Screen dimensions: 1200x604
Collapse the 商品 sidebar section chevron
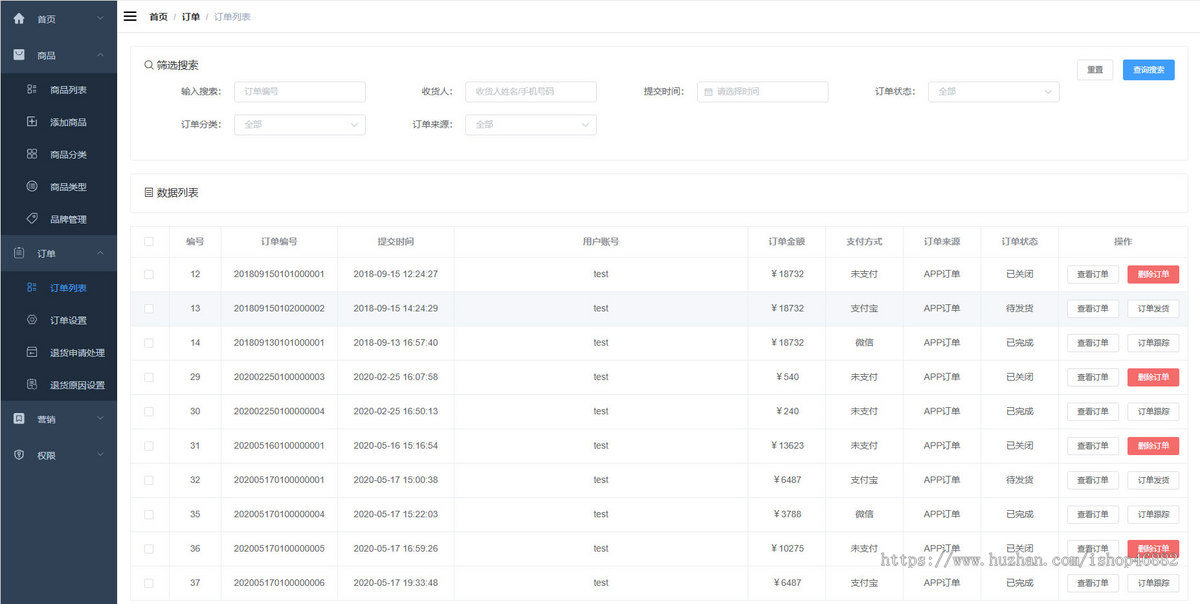click(100, 55)
